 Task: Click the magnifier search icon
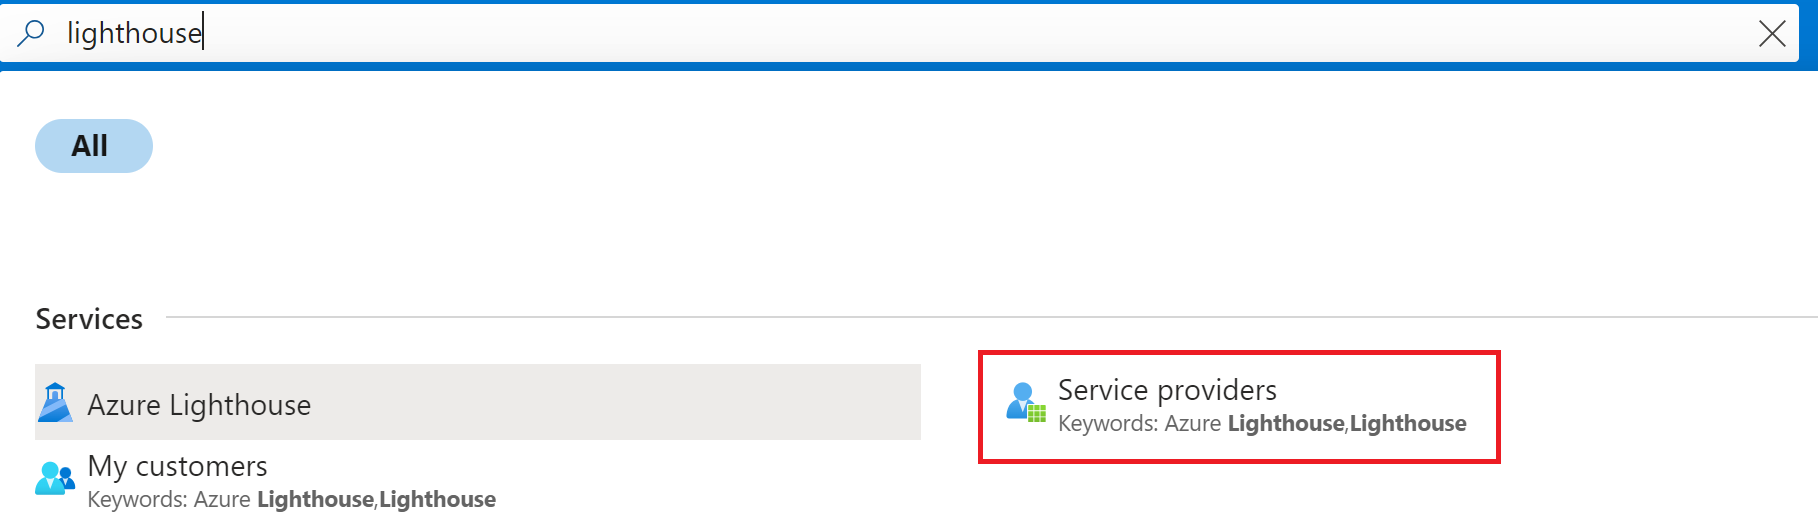(x=31, y=33)
